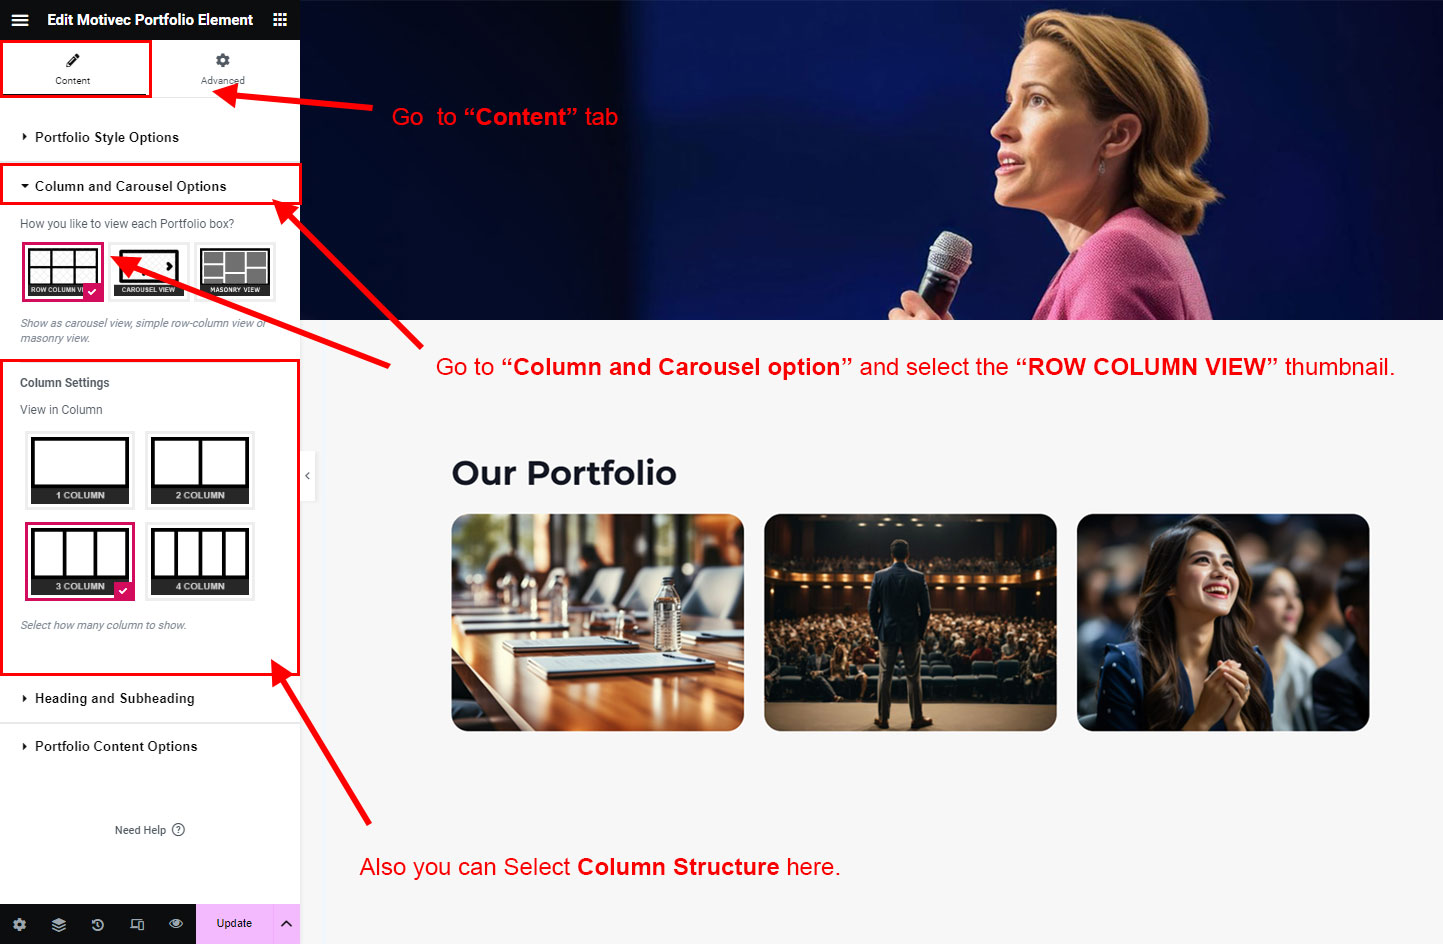Open page settings gear in bottom bar
The image size is (1443, 944).
click(19, 924)
